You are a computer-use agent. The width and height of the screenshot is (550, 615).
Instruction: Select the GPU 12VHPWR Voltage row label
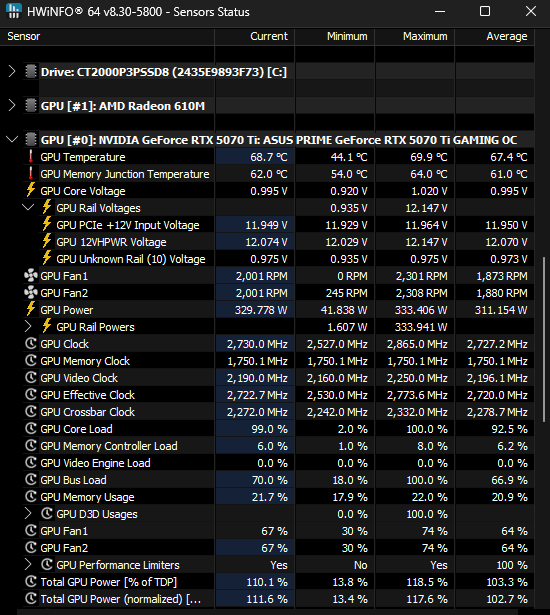[111, 242]
